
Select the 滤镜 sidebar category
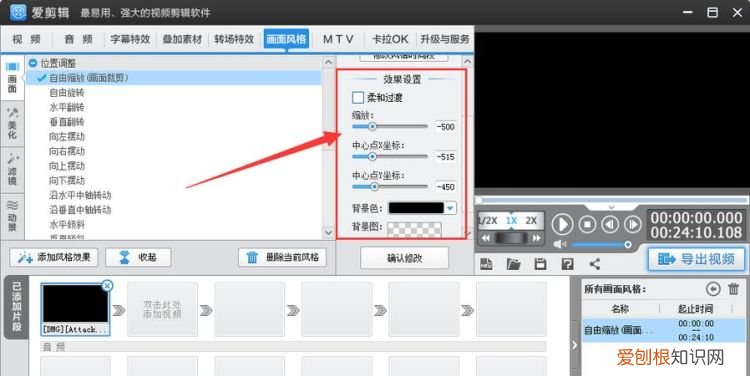click(x=12, y=169)
